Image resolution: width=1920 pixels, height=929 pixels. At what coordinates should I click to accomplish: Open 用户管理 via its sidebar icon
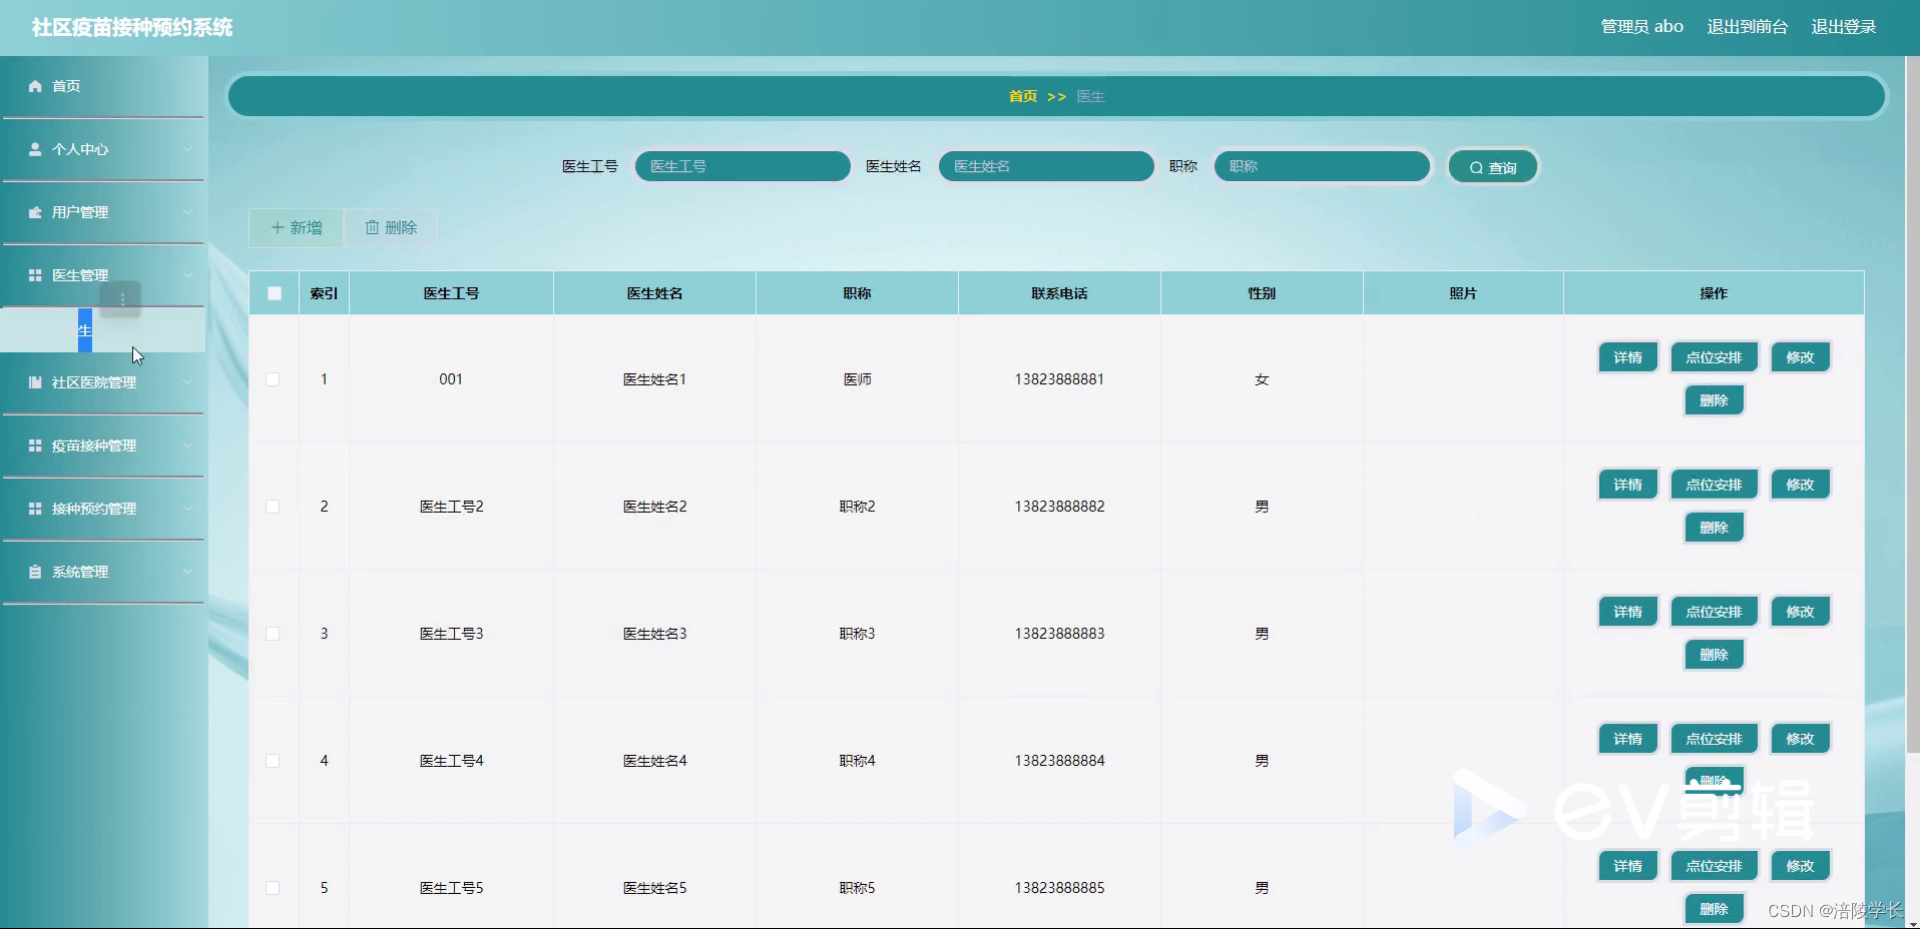pyautogui.click(x=34, y=212)
